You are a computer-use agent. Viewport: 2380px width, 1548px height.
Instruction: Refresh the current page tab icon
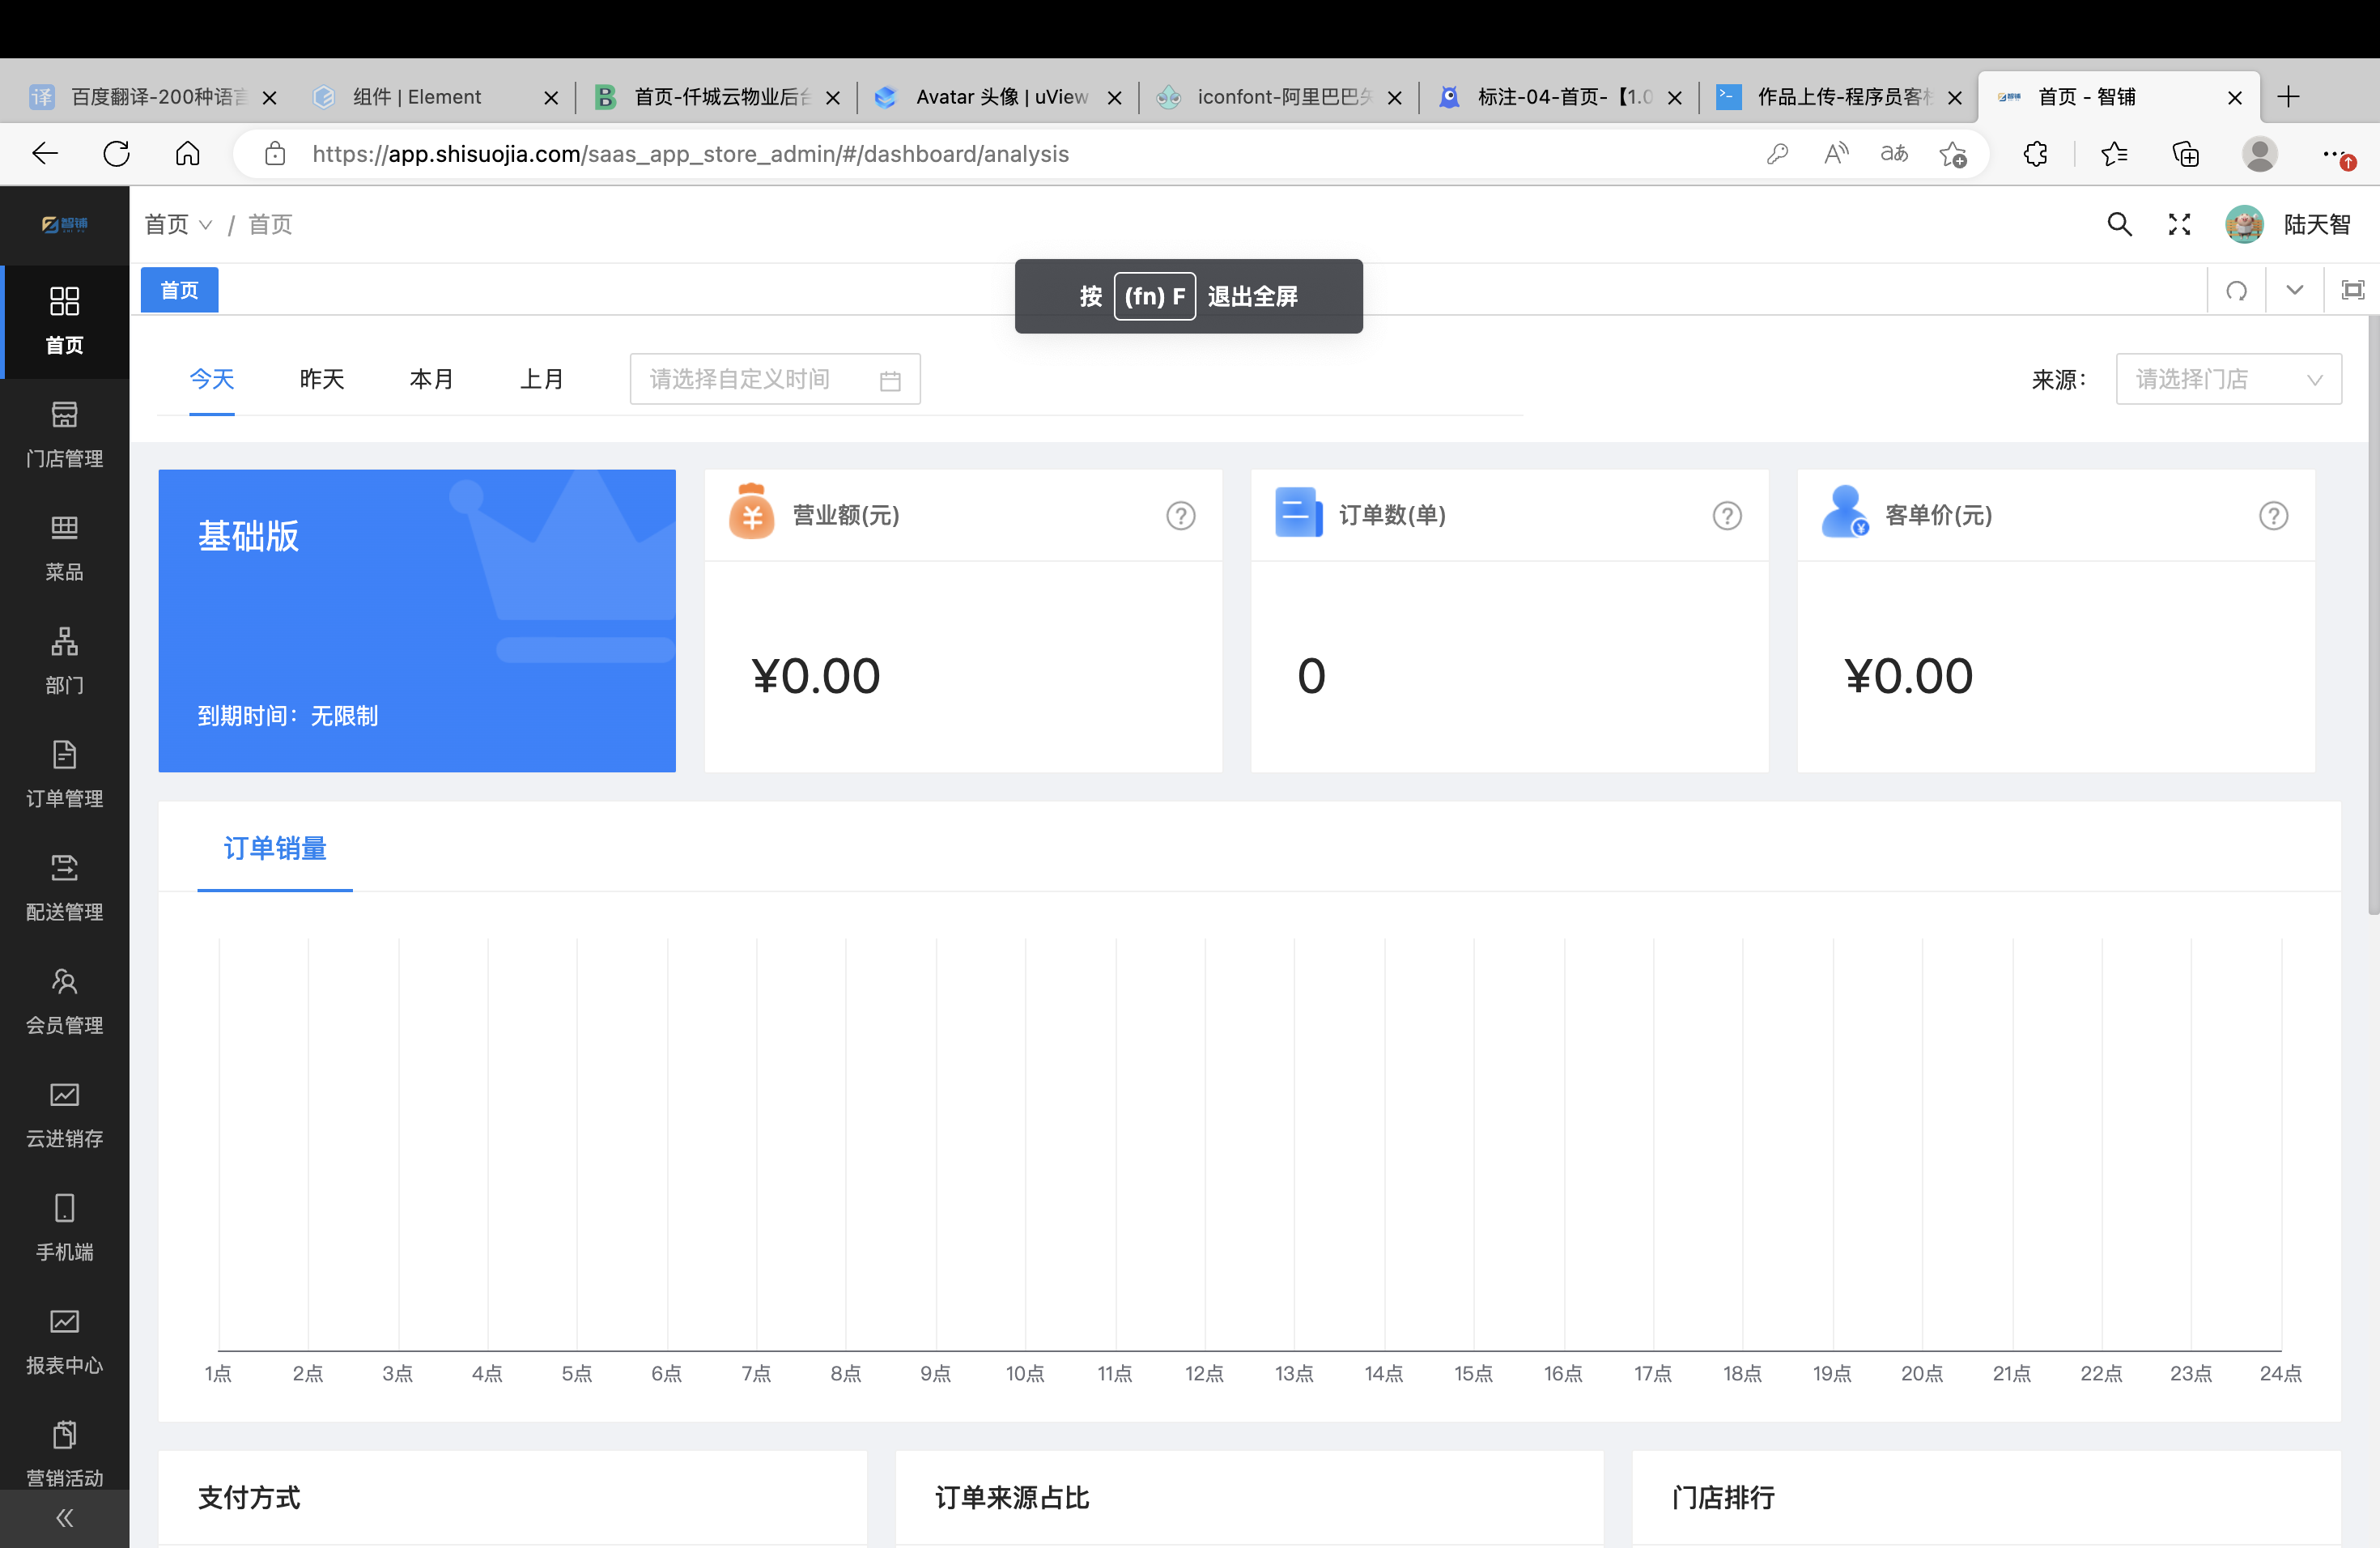pyautogui.click(x=2236, y=290)
